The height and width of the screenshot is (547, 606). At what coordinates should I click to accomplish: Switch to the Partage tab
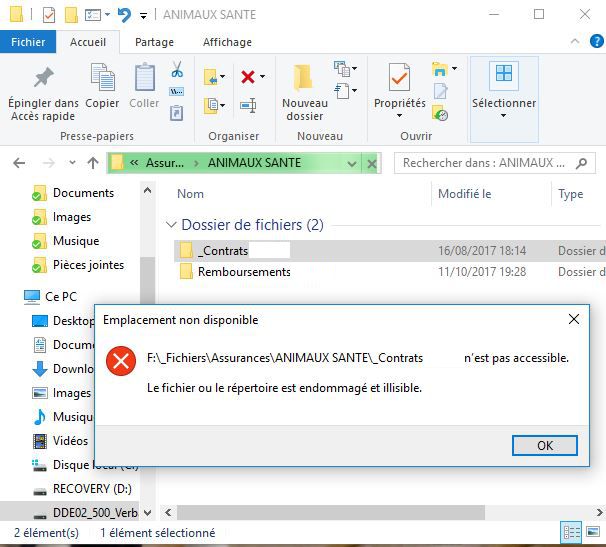(x=154, y=42)
